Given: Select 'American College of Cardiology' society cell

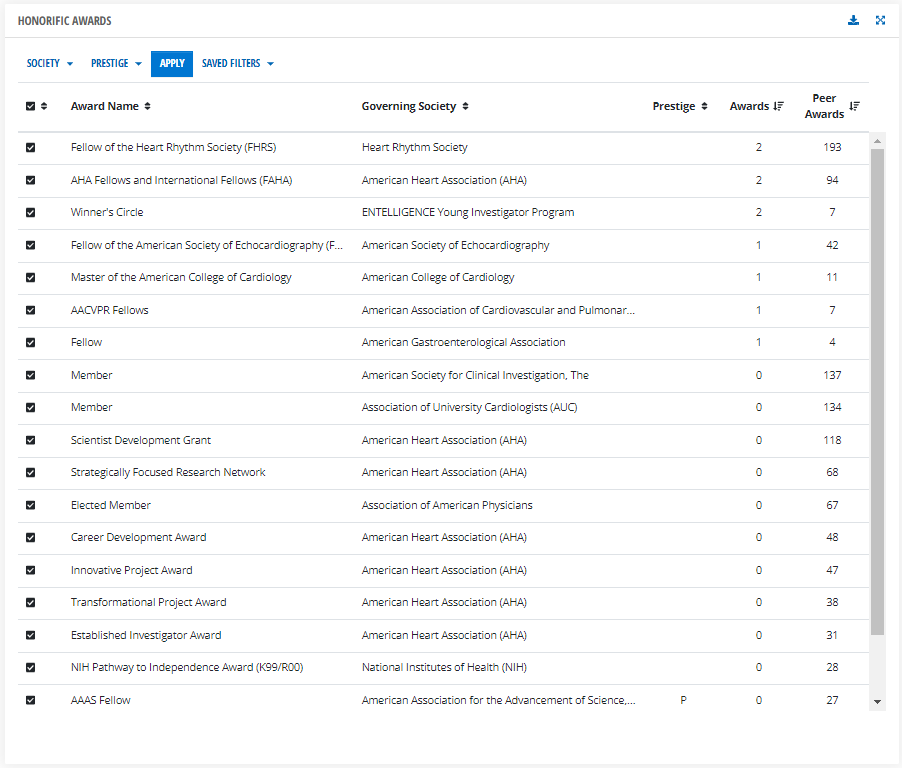Looking at the screenshot, I should tap(438, 277).
